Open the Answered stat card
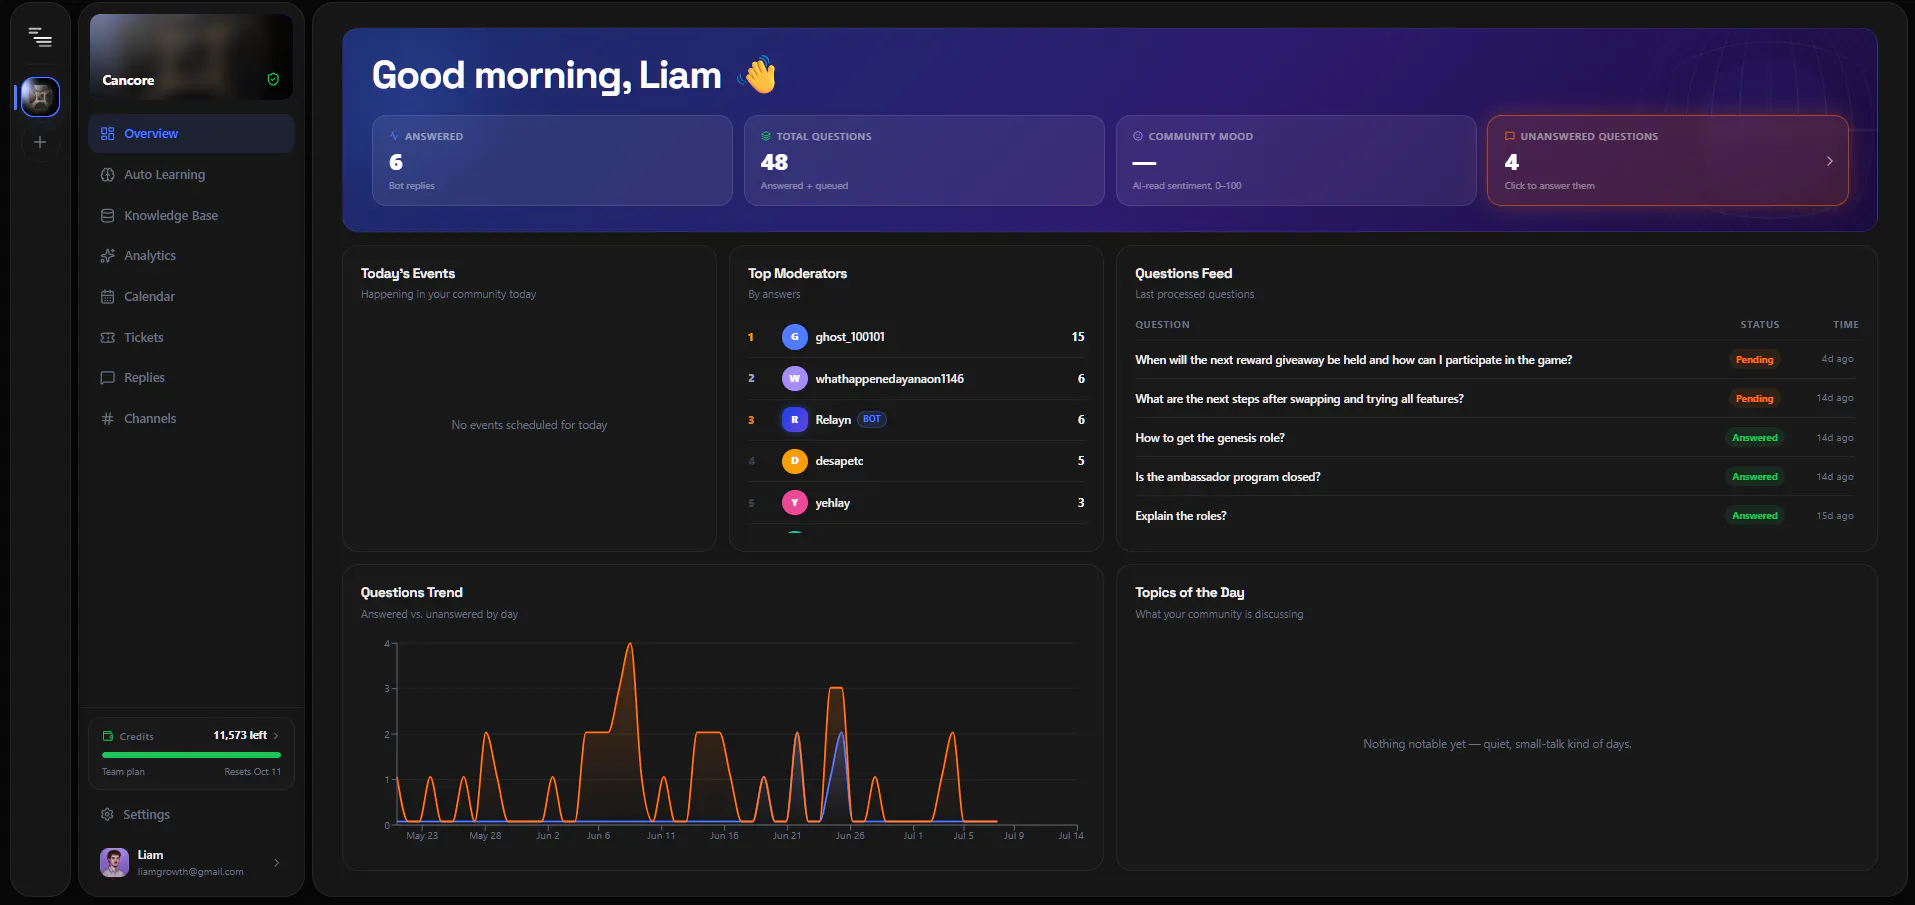Image resolution: width=1915 pixels, height=905 pixels. 552,161
